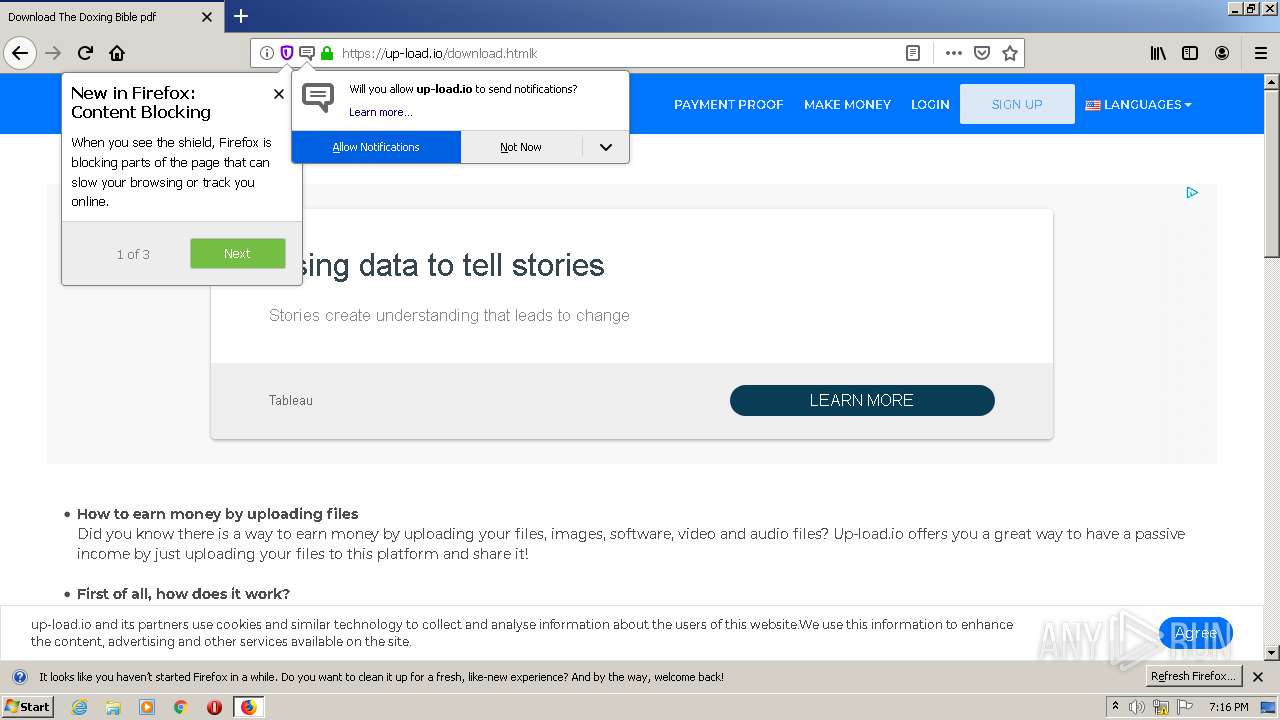Expand the notification options dropdown arrow
Viewport: 1280px width, 720px height.
(x=606, y=147)
